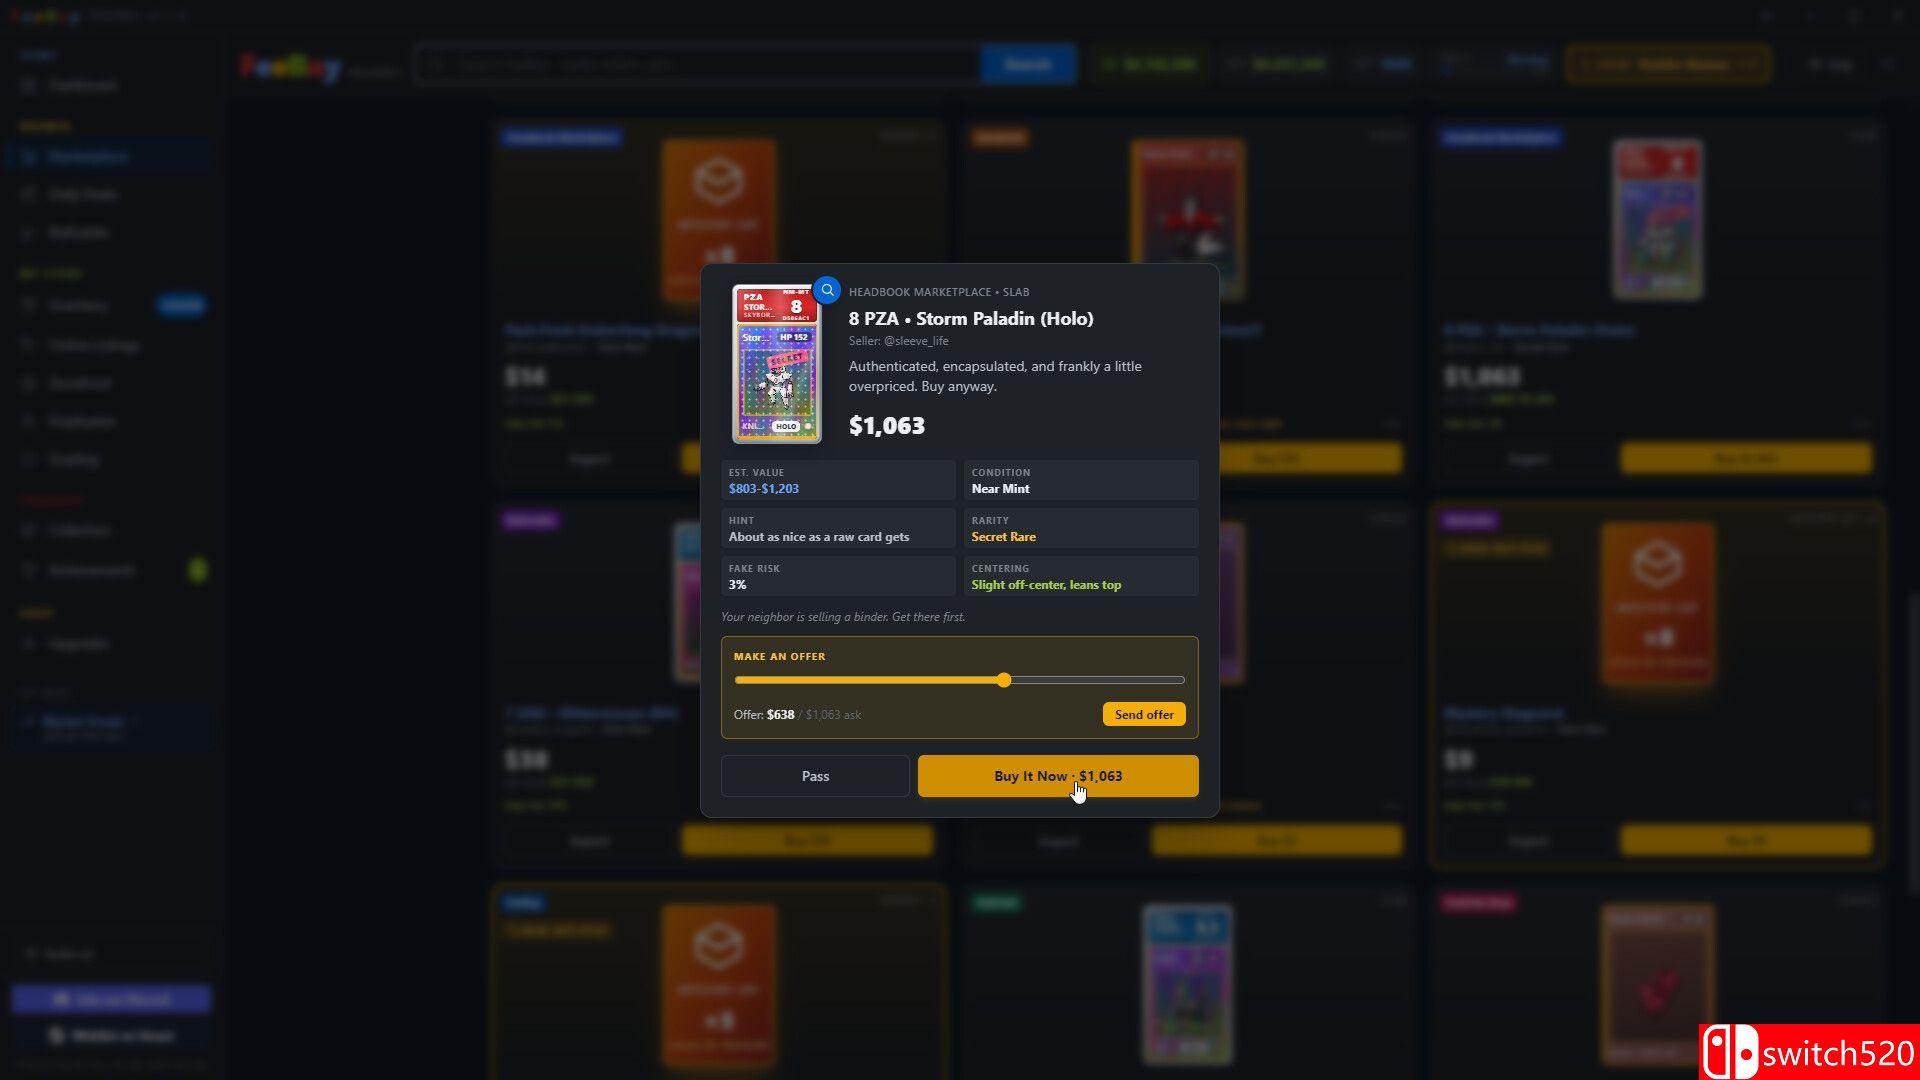Image resolution: width=1920 pixels, height=1080 pixels.
Task: Click the hint "About as nice as a raw card gets"
Action: (819, 537)
